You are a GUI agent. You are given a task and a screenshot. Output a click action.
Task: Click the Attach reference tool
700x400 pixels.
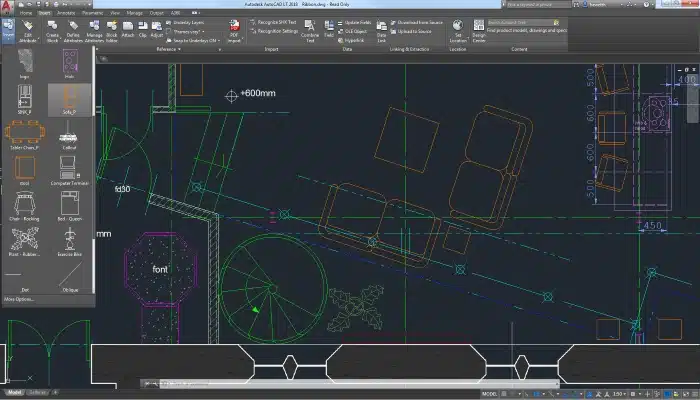click(x=128, y=29)
